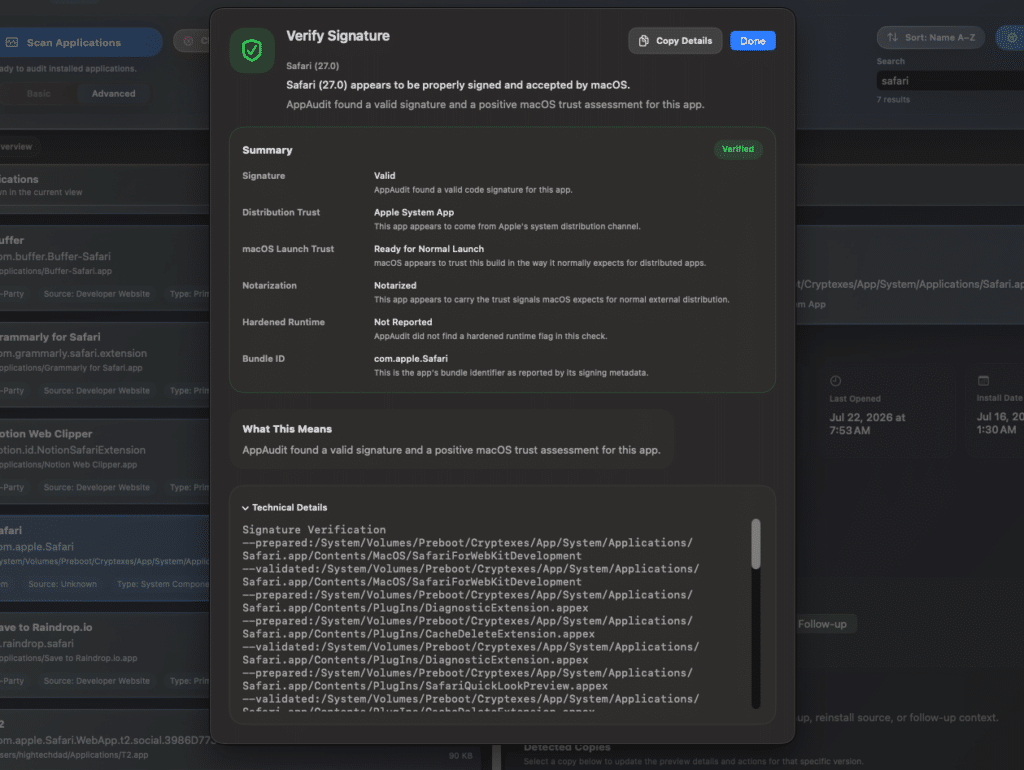Click the Hardened Runtime label
This screenshot has width=1024, height=770.
tap(283, 322)
